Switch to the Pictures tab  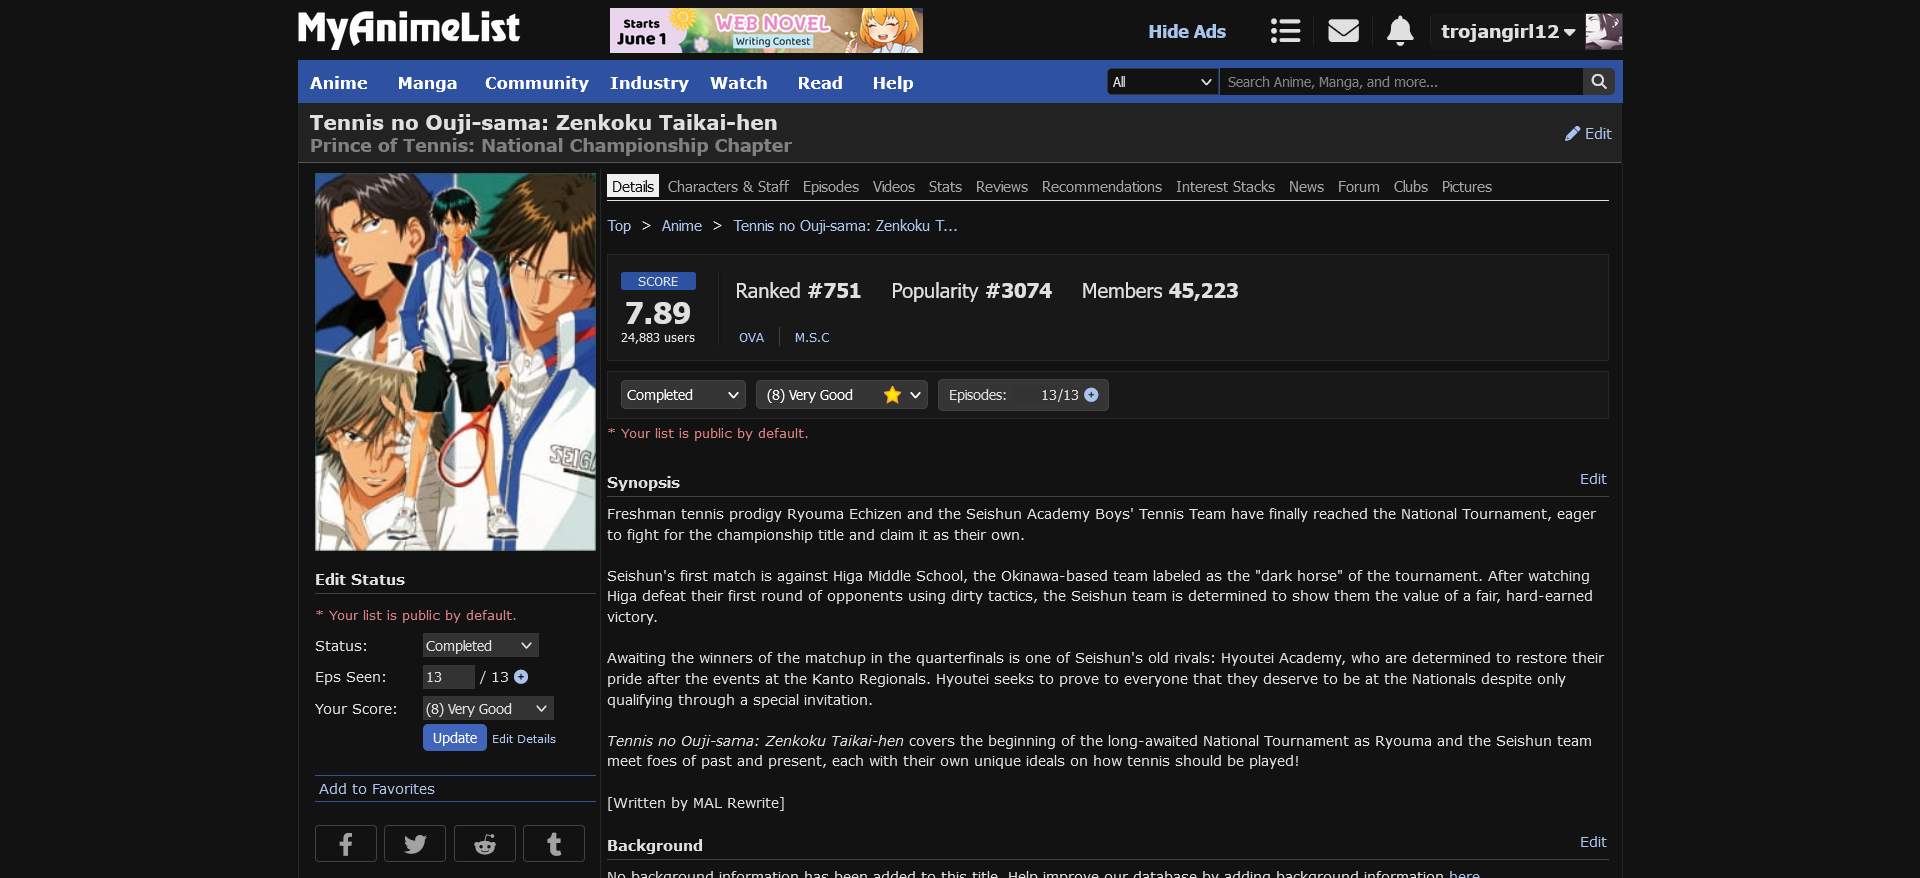point(1467,187)
